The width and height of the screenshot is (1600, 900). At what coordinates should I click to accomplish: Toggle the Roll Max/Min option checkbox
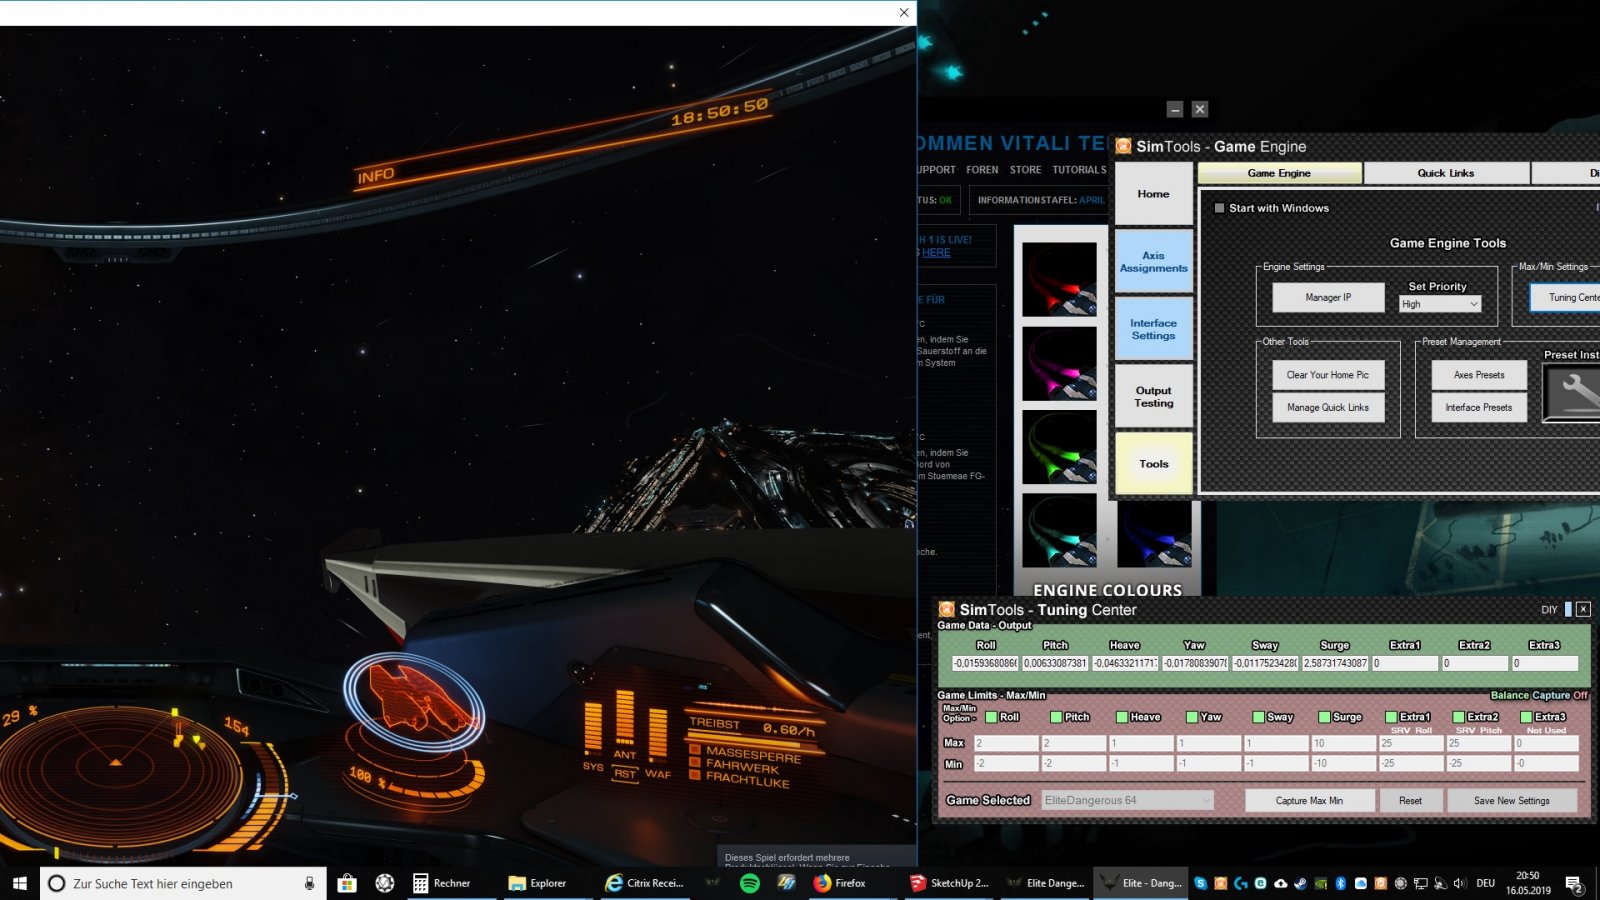coord(991,717)
